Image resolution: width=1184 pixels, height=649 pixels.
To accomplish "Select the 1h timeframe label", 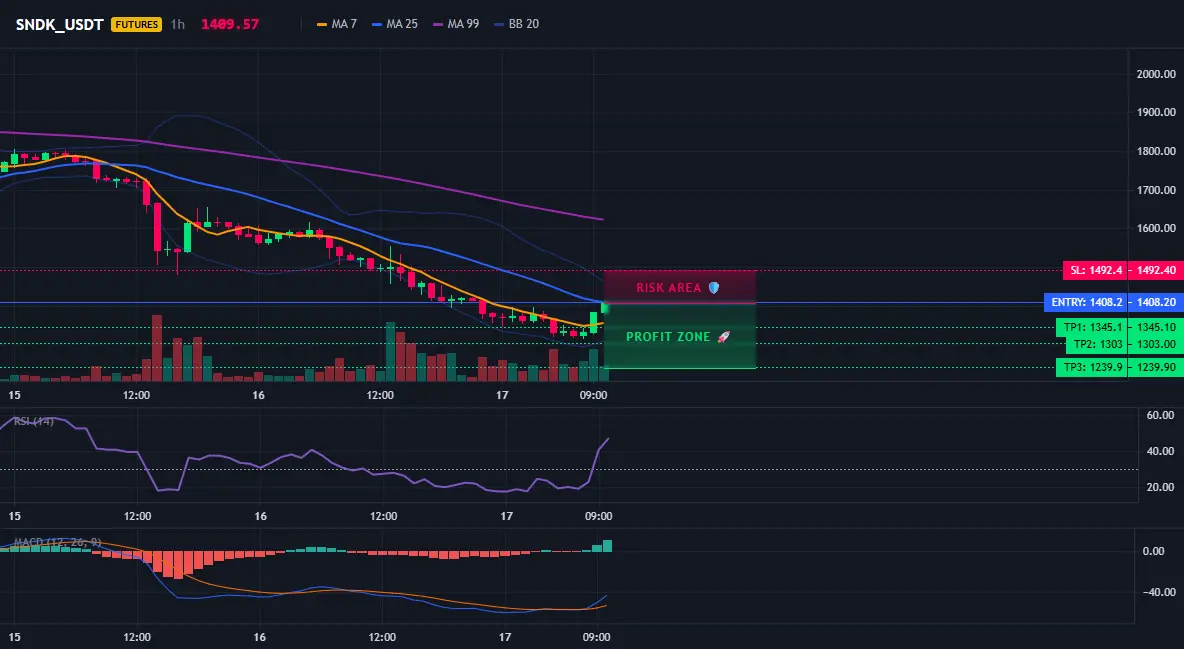I will tap(177, 24).
